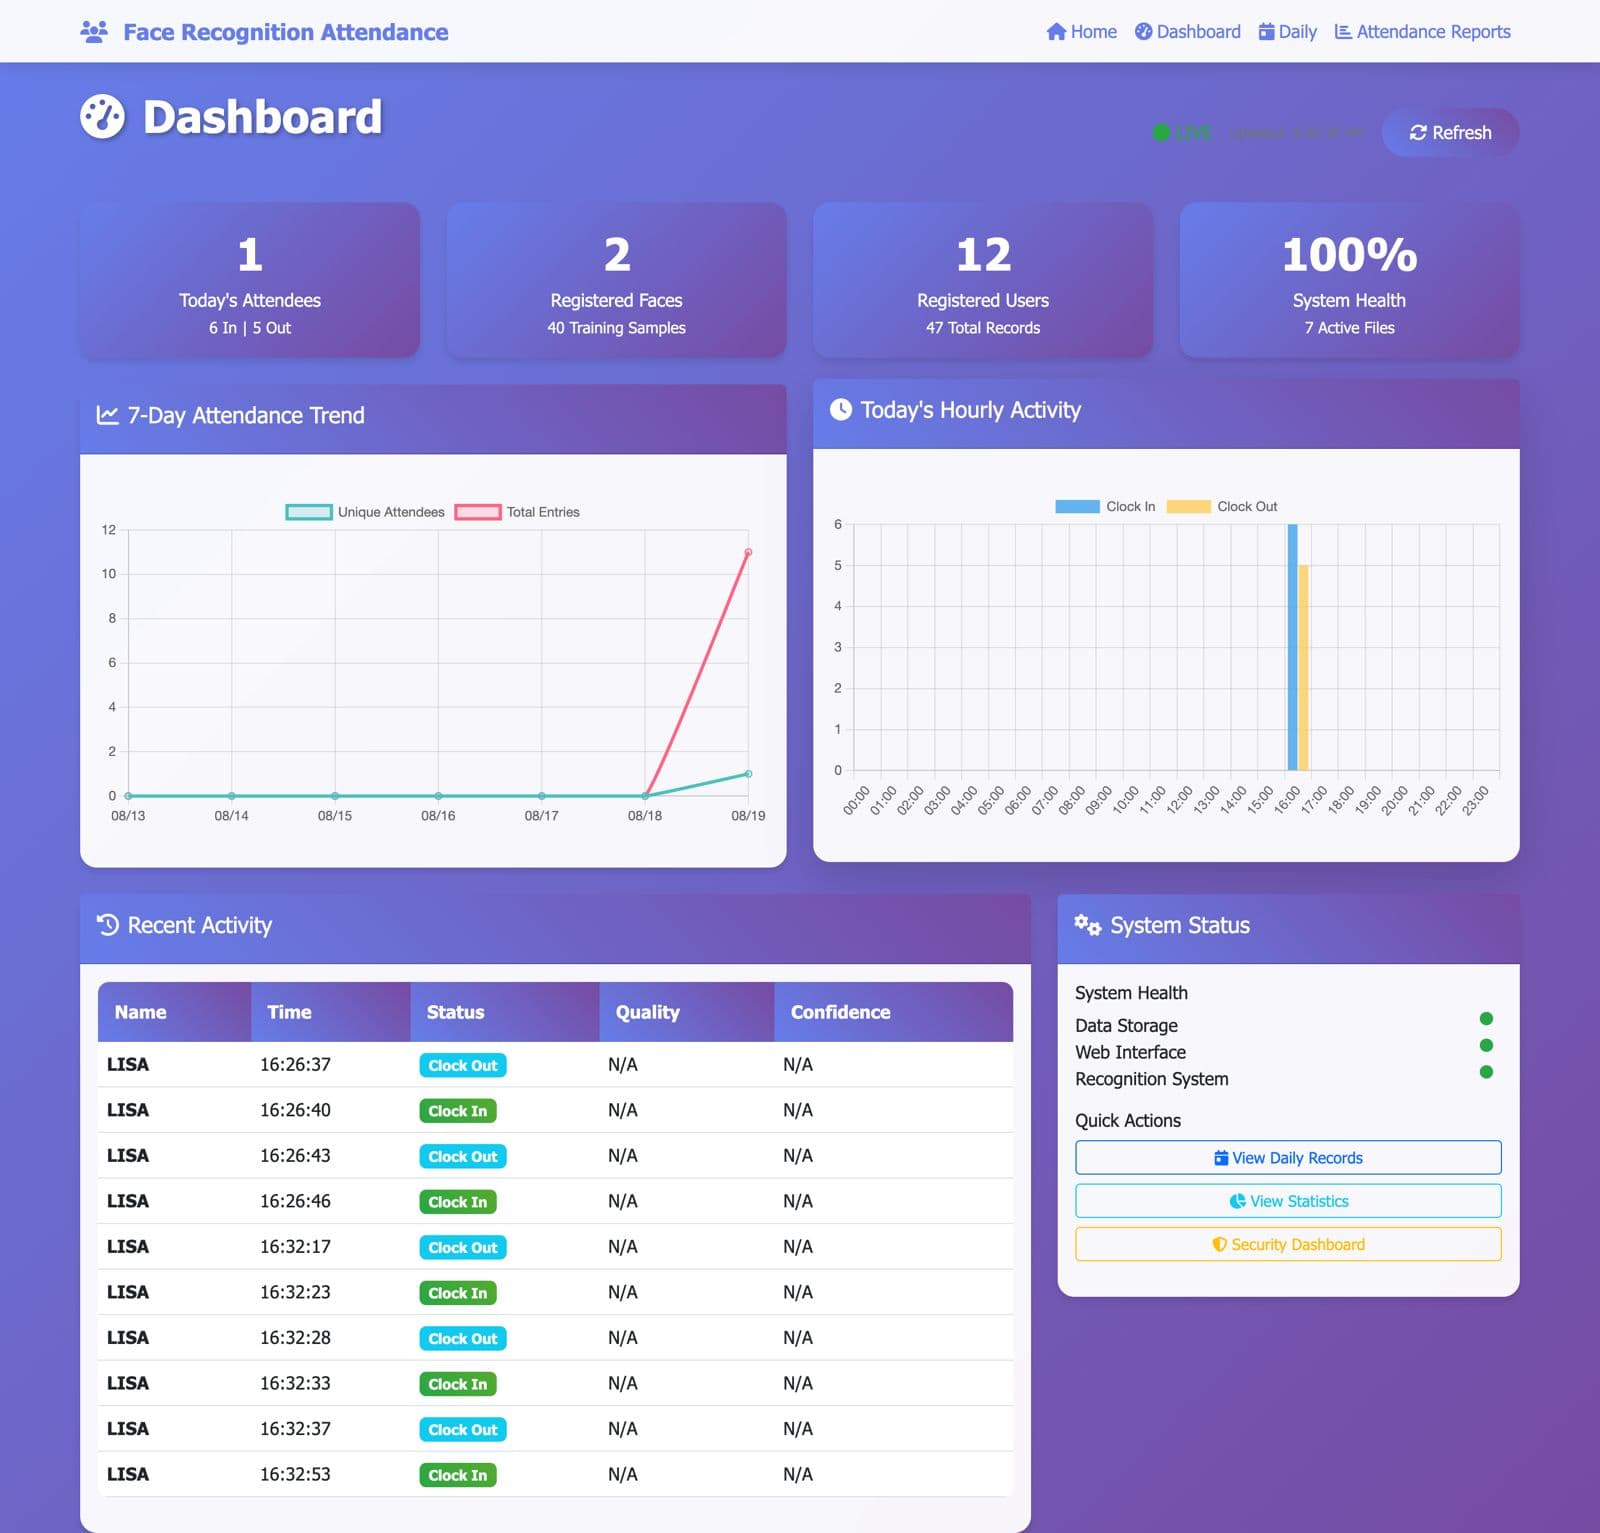Image resolution: width=1600 pixels, height=1533 pixels.
Task: Select the System Health 100% card
Action: pos(1349,280)
